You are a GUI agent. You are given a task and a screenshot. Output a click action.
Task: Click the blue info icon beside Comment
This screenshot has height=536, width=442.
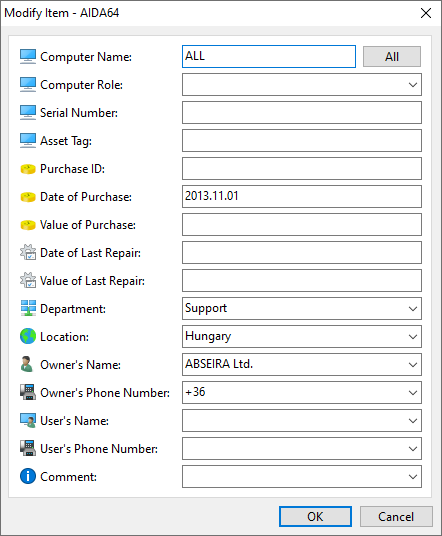pyautogui.click(x=28, y=476)
